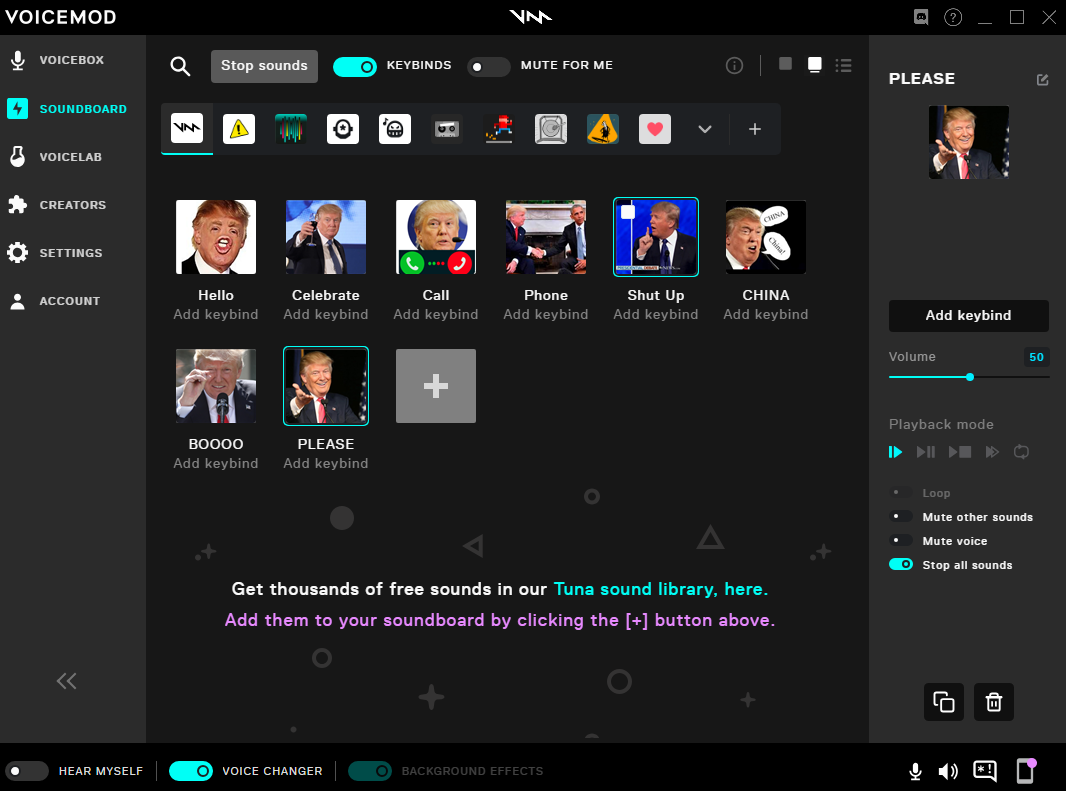Select Play/Pause playback mode
The image size is (1066, 791).
pos(926,452)
